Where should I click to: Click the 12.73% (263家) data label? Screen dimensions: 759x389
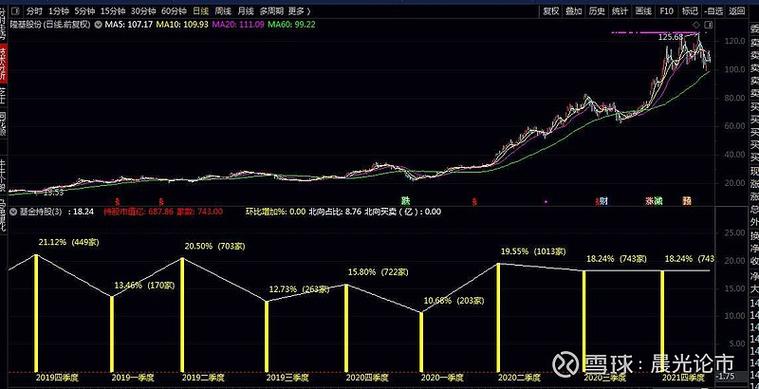[299, 289]
